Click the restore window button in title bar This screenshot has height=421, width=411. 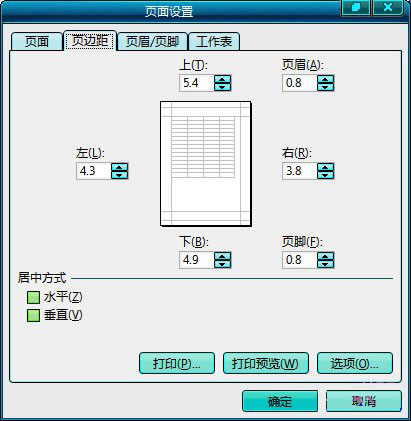coord(356,7)
